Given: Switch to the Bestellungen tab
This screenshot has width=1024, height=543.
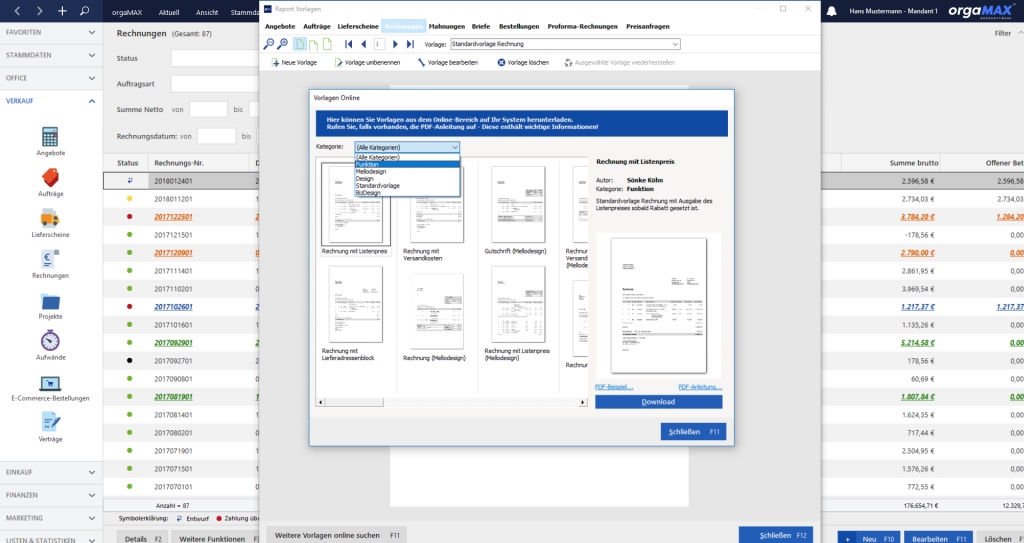Looking at the screenshot, I should 519,26.
